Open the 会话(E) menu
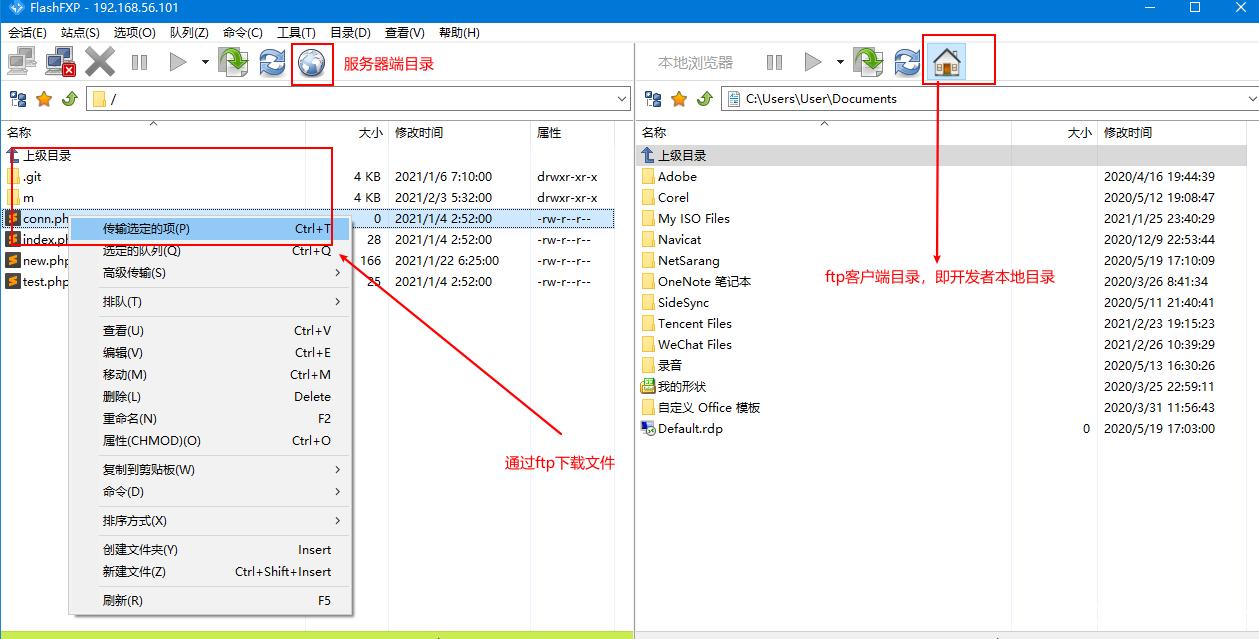The width and height of the screenshot is (1259, 639). click(27, 33)
